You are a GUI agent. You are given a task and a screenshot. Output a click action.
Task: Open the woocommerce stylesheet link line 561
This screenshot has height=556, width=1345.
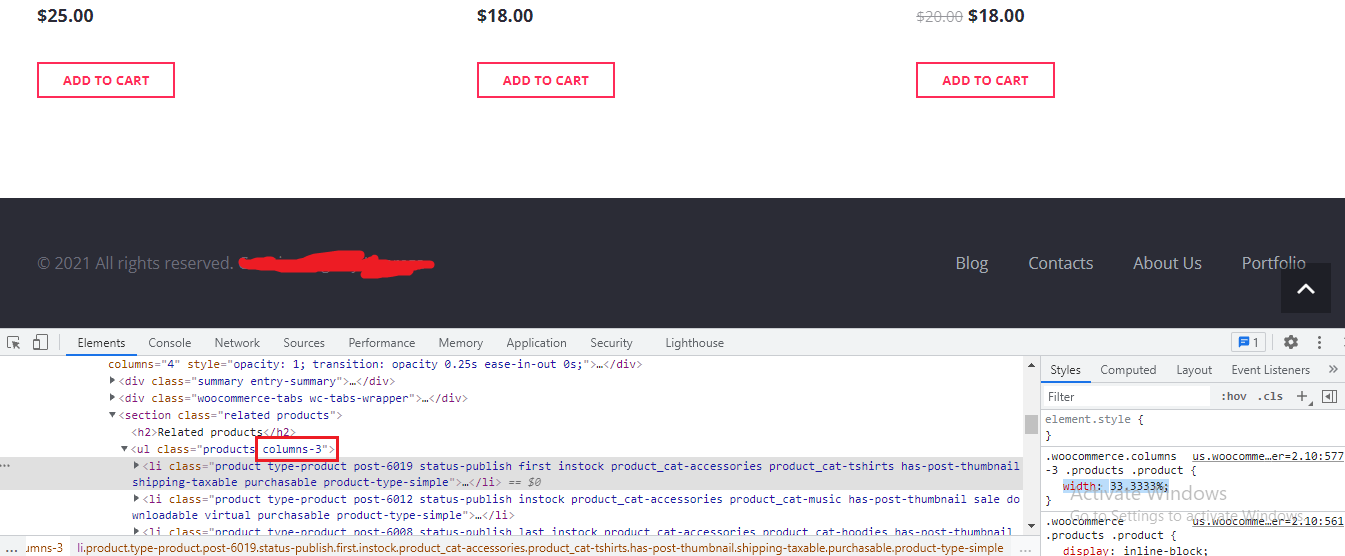[1267, 520]
